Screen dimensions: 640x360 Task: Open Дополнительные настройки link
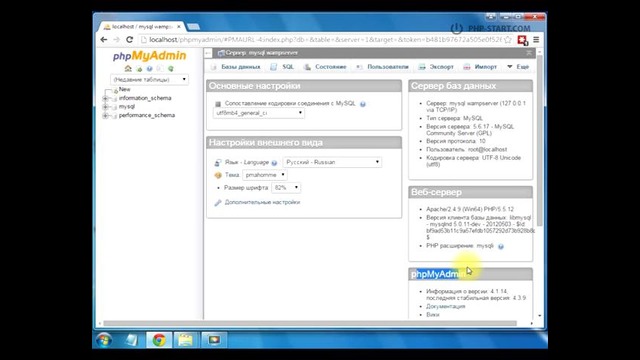262,202
